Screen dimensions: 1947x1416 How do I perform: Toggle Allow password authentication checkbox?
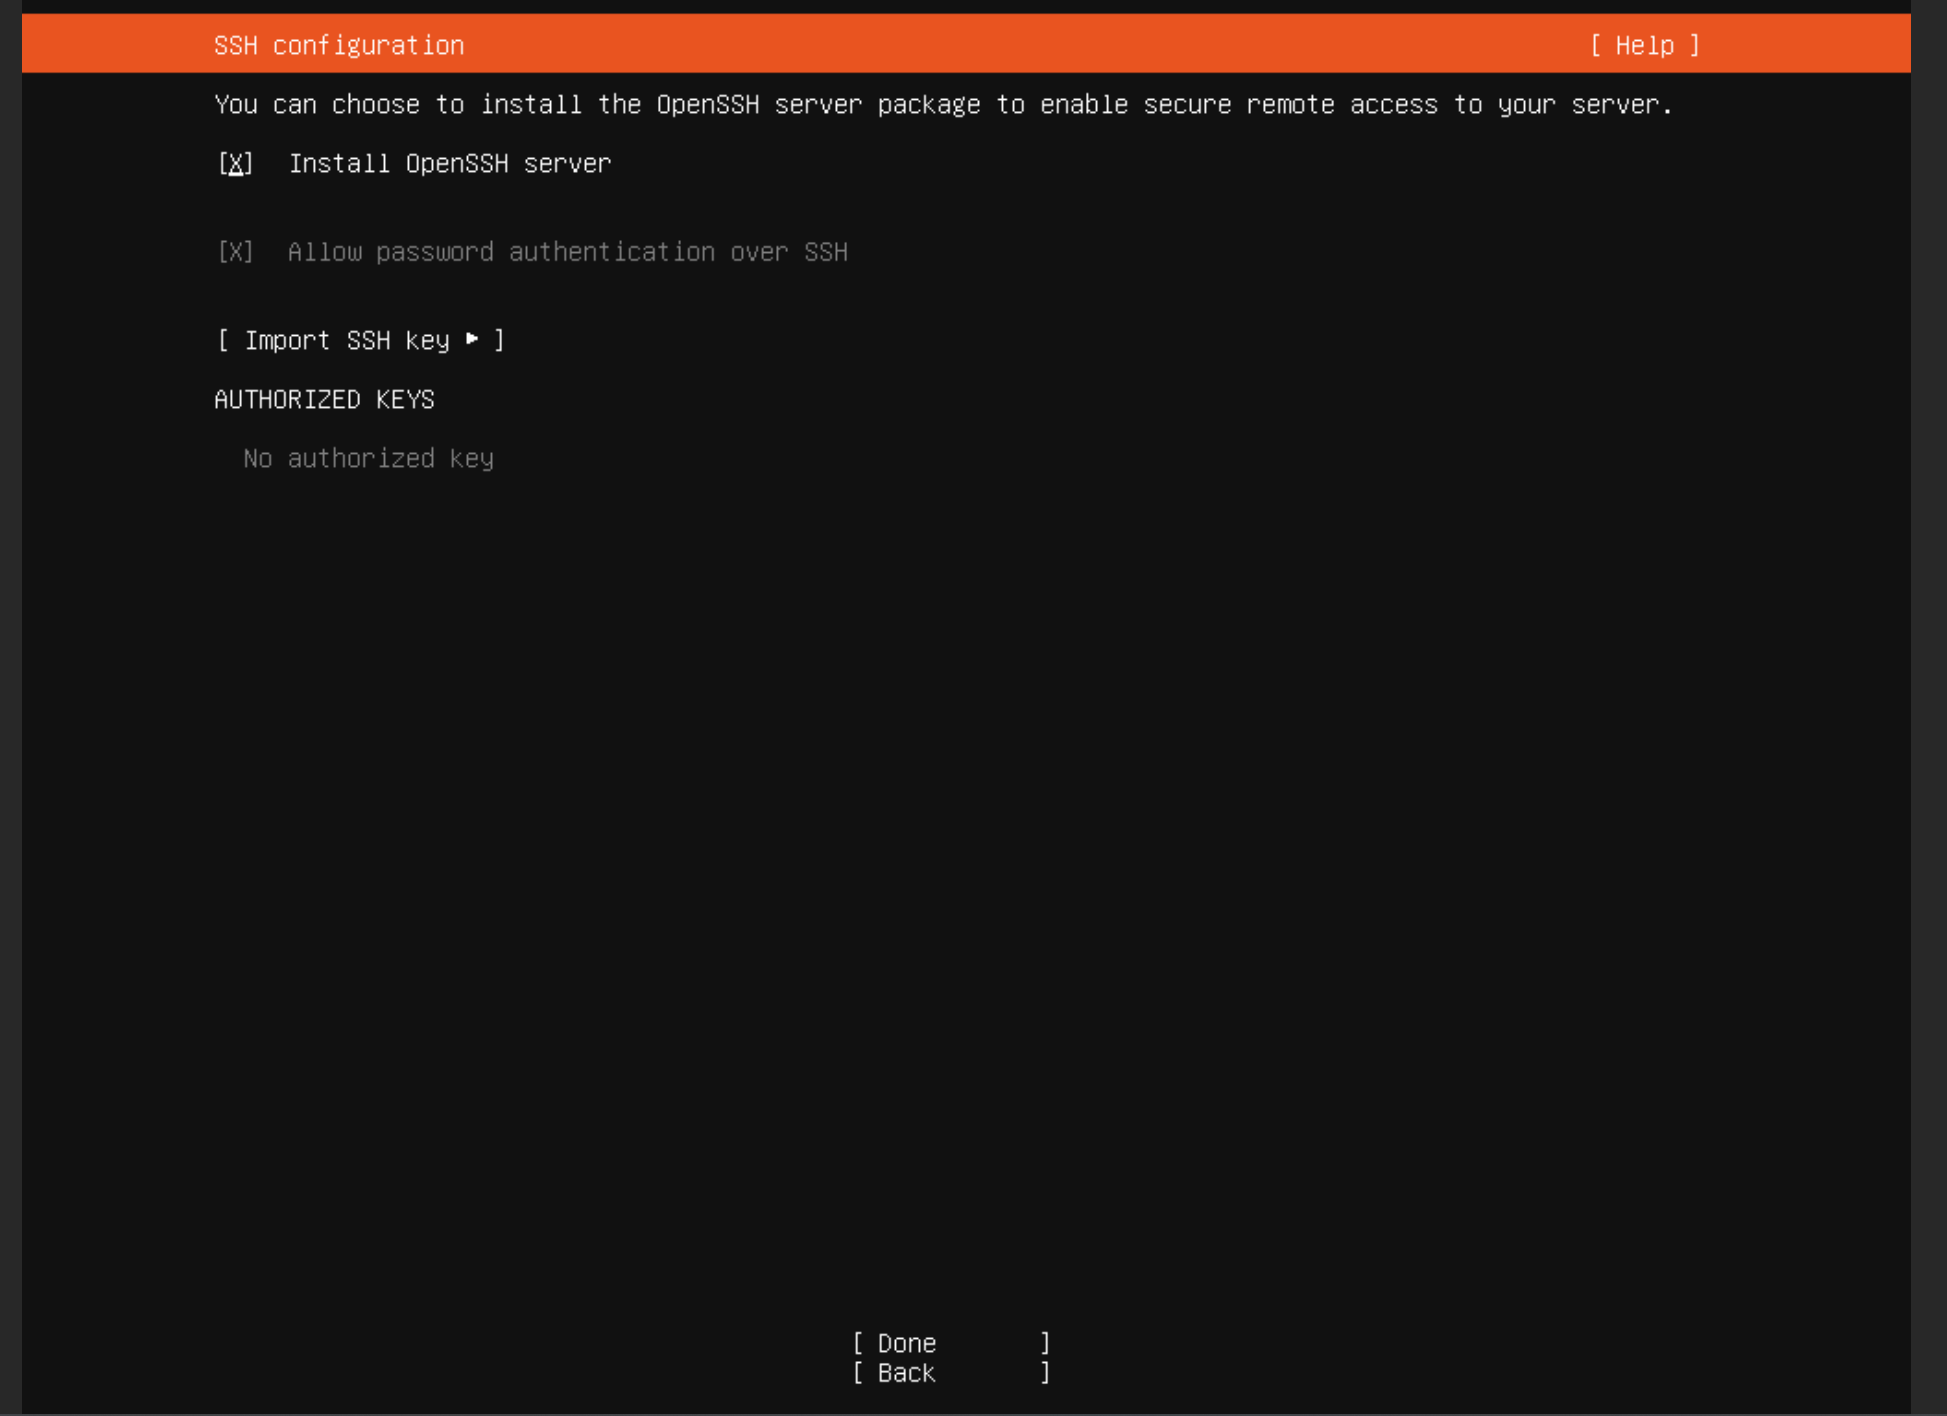(236, 252)
